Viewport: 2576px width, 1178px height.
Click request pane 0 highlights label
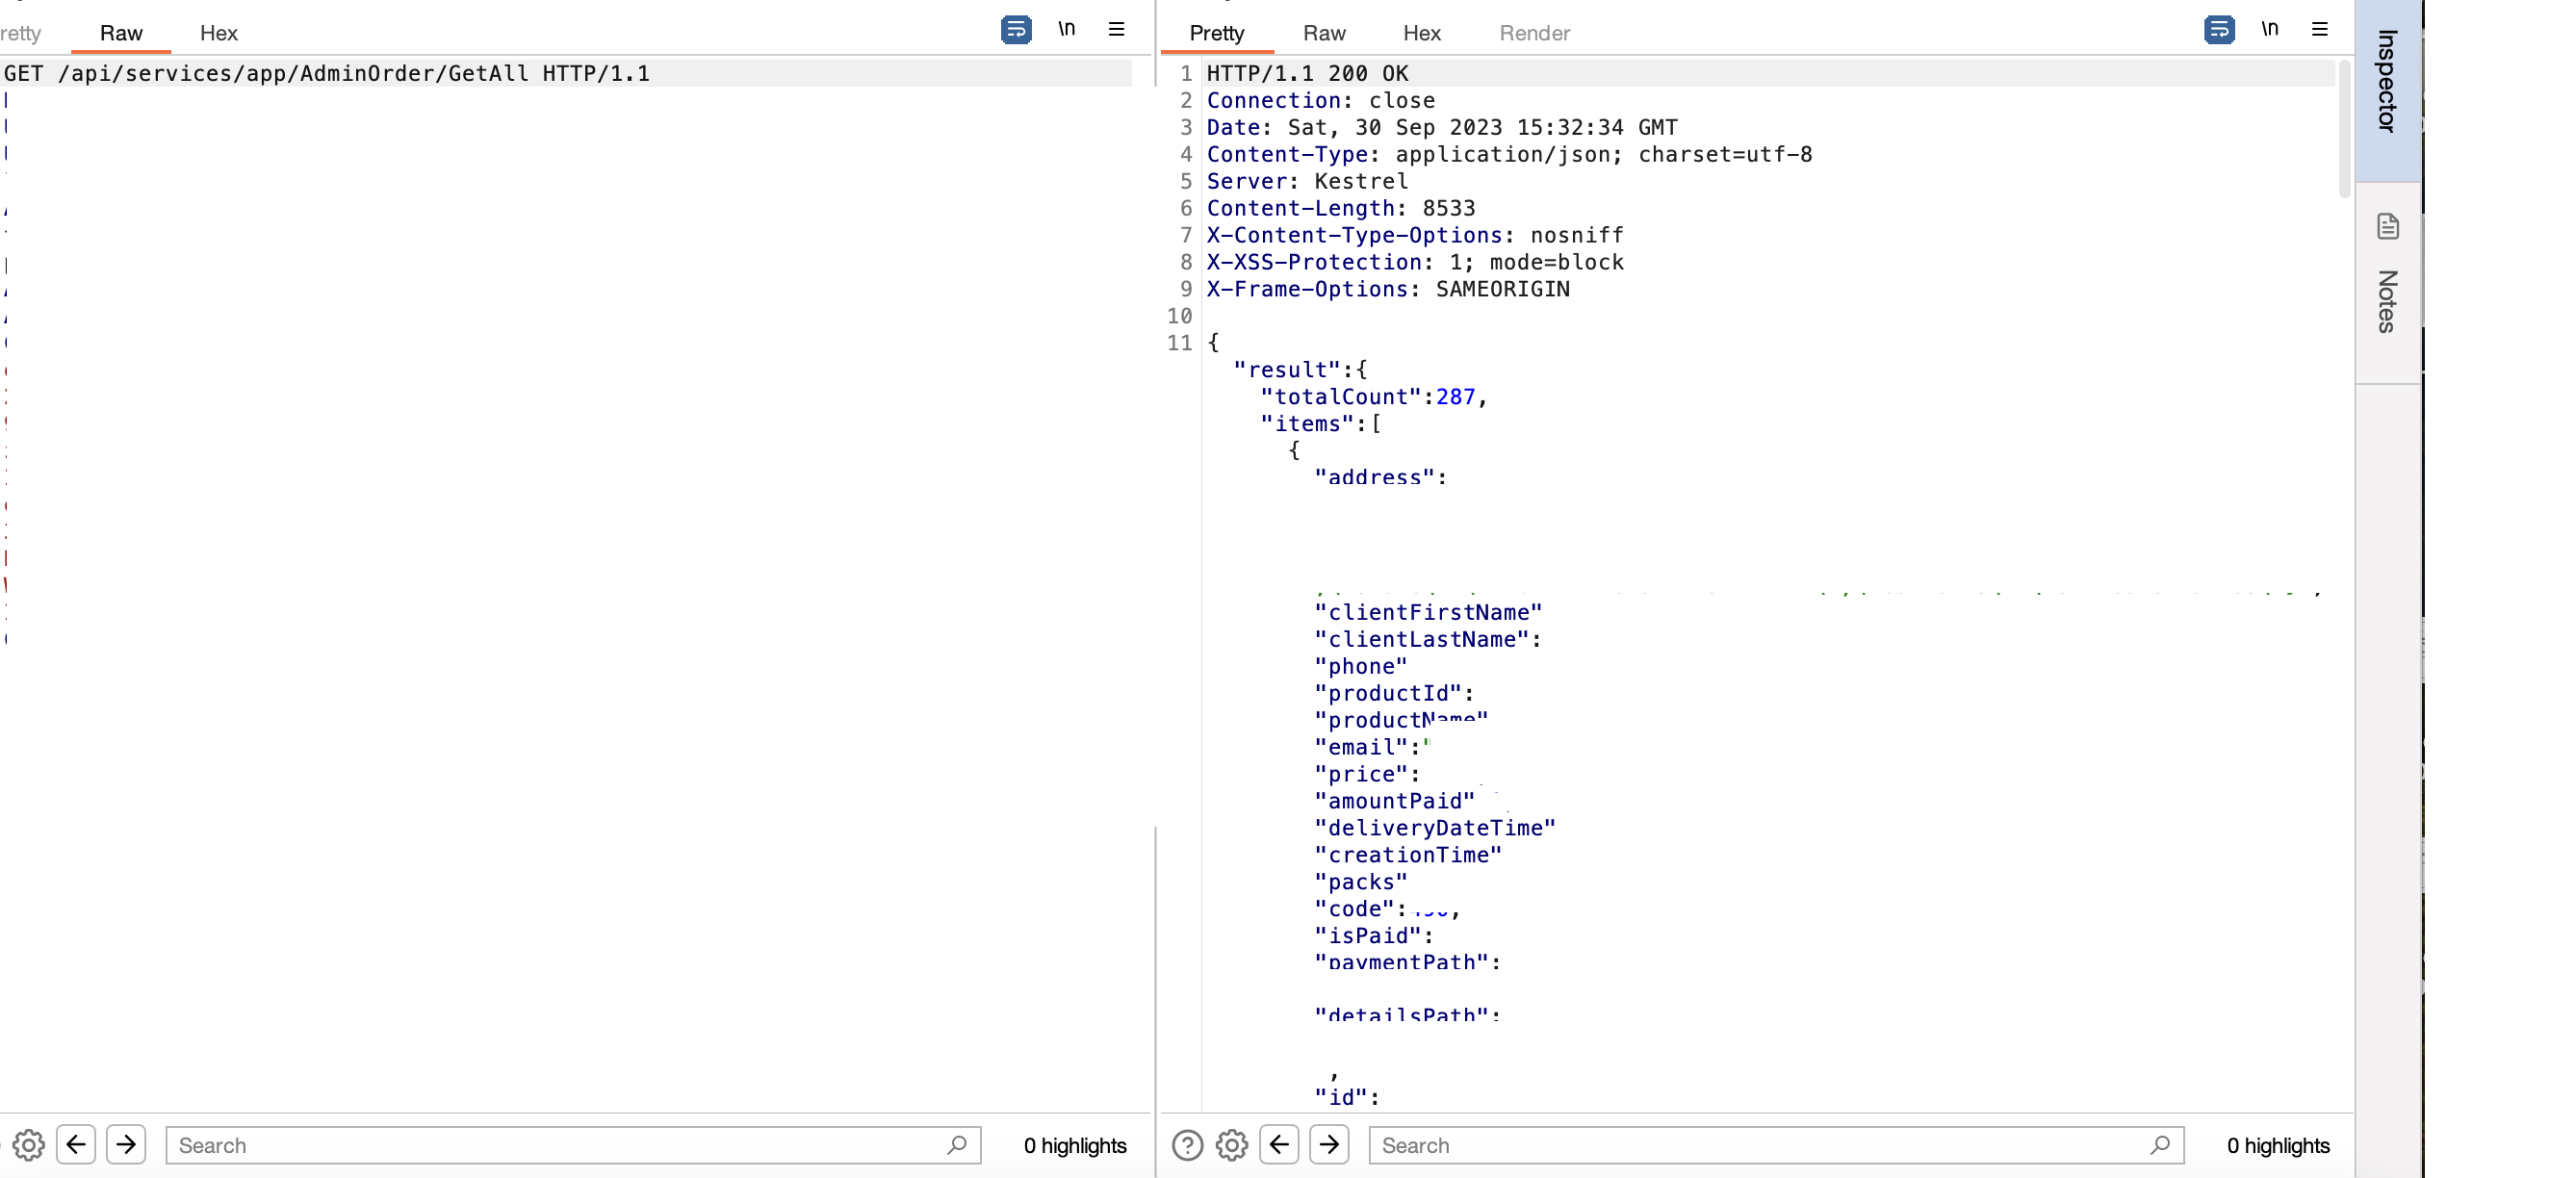click(1075, 1145)
